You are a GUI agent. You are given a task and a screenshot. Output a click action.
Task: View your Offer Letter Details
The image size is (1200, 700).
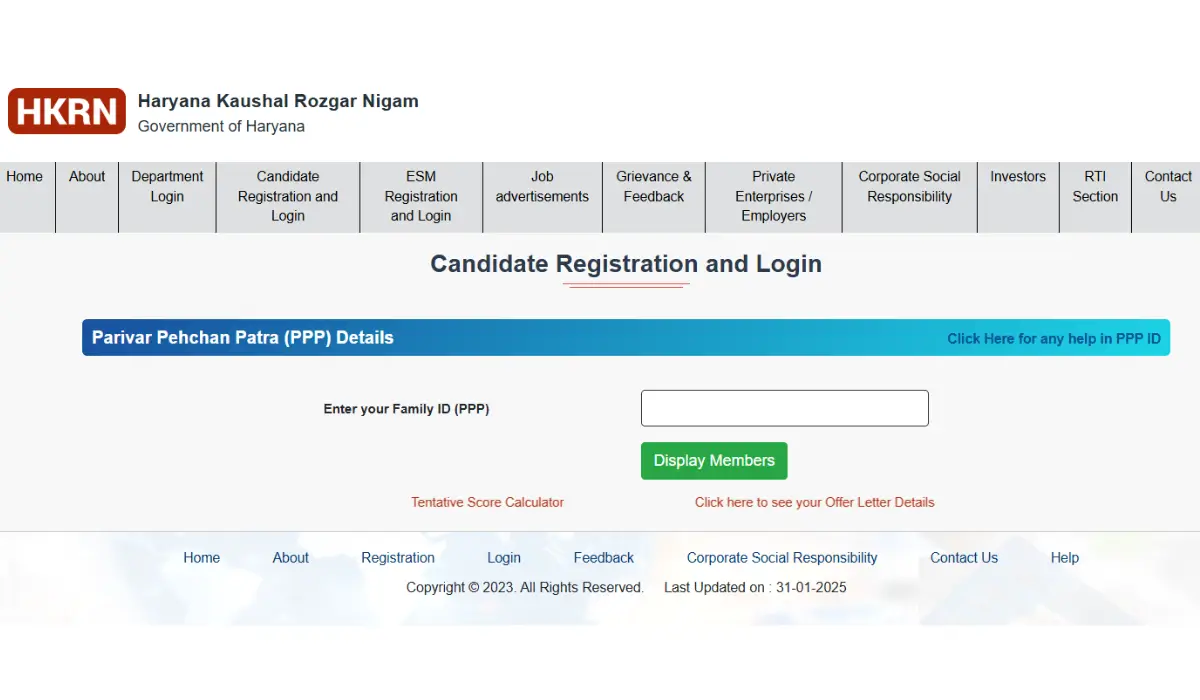pyautogui.click(x=814, y=502)
